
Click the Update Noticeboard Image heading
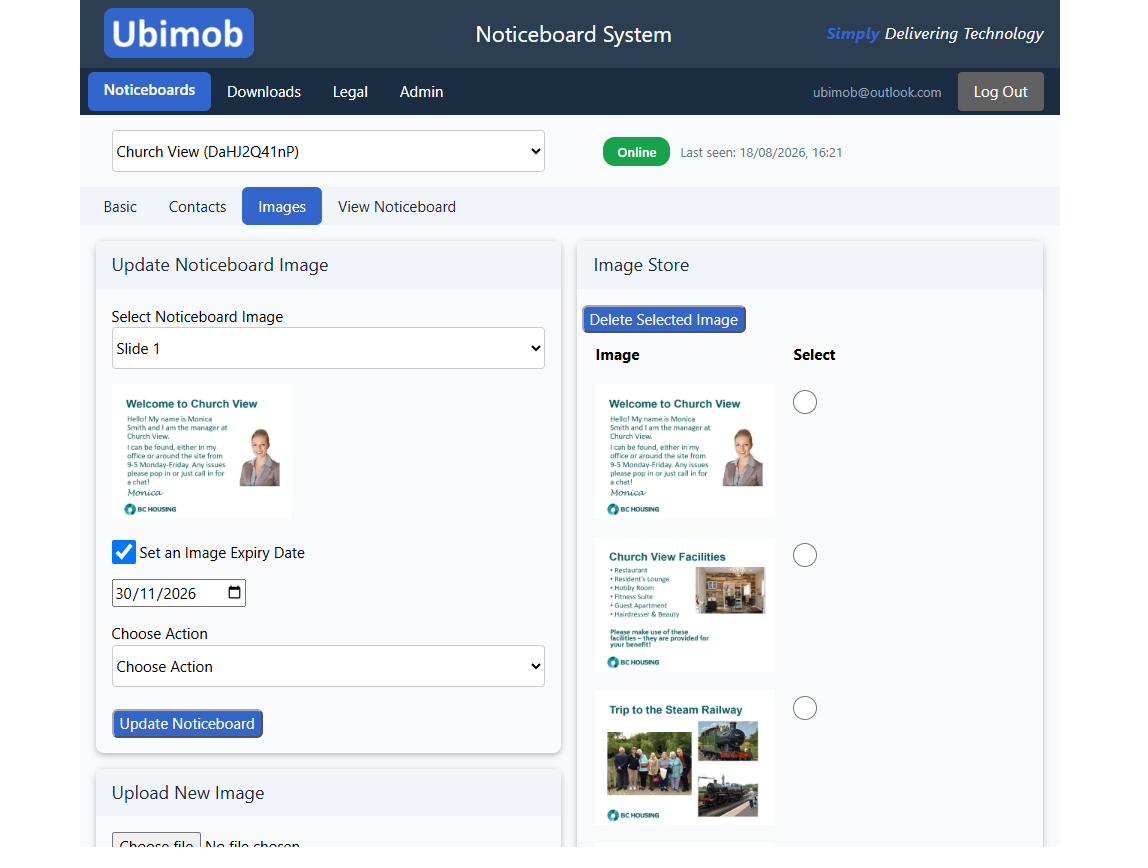(220, 265)
